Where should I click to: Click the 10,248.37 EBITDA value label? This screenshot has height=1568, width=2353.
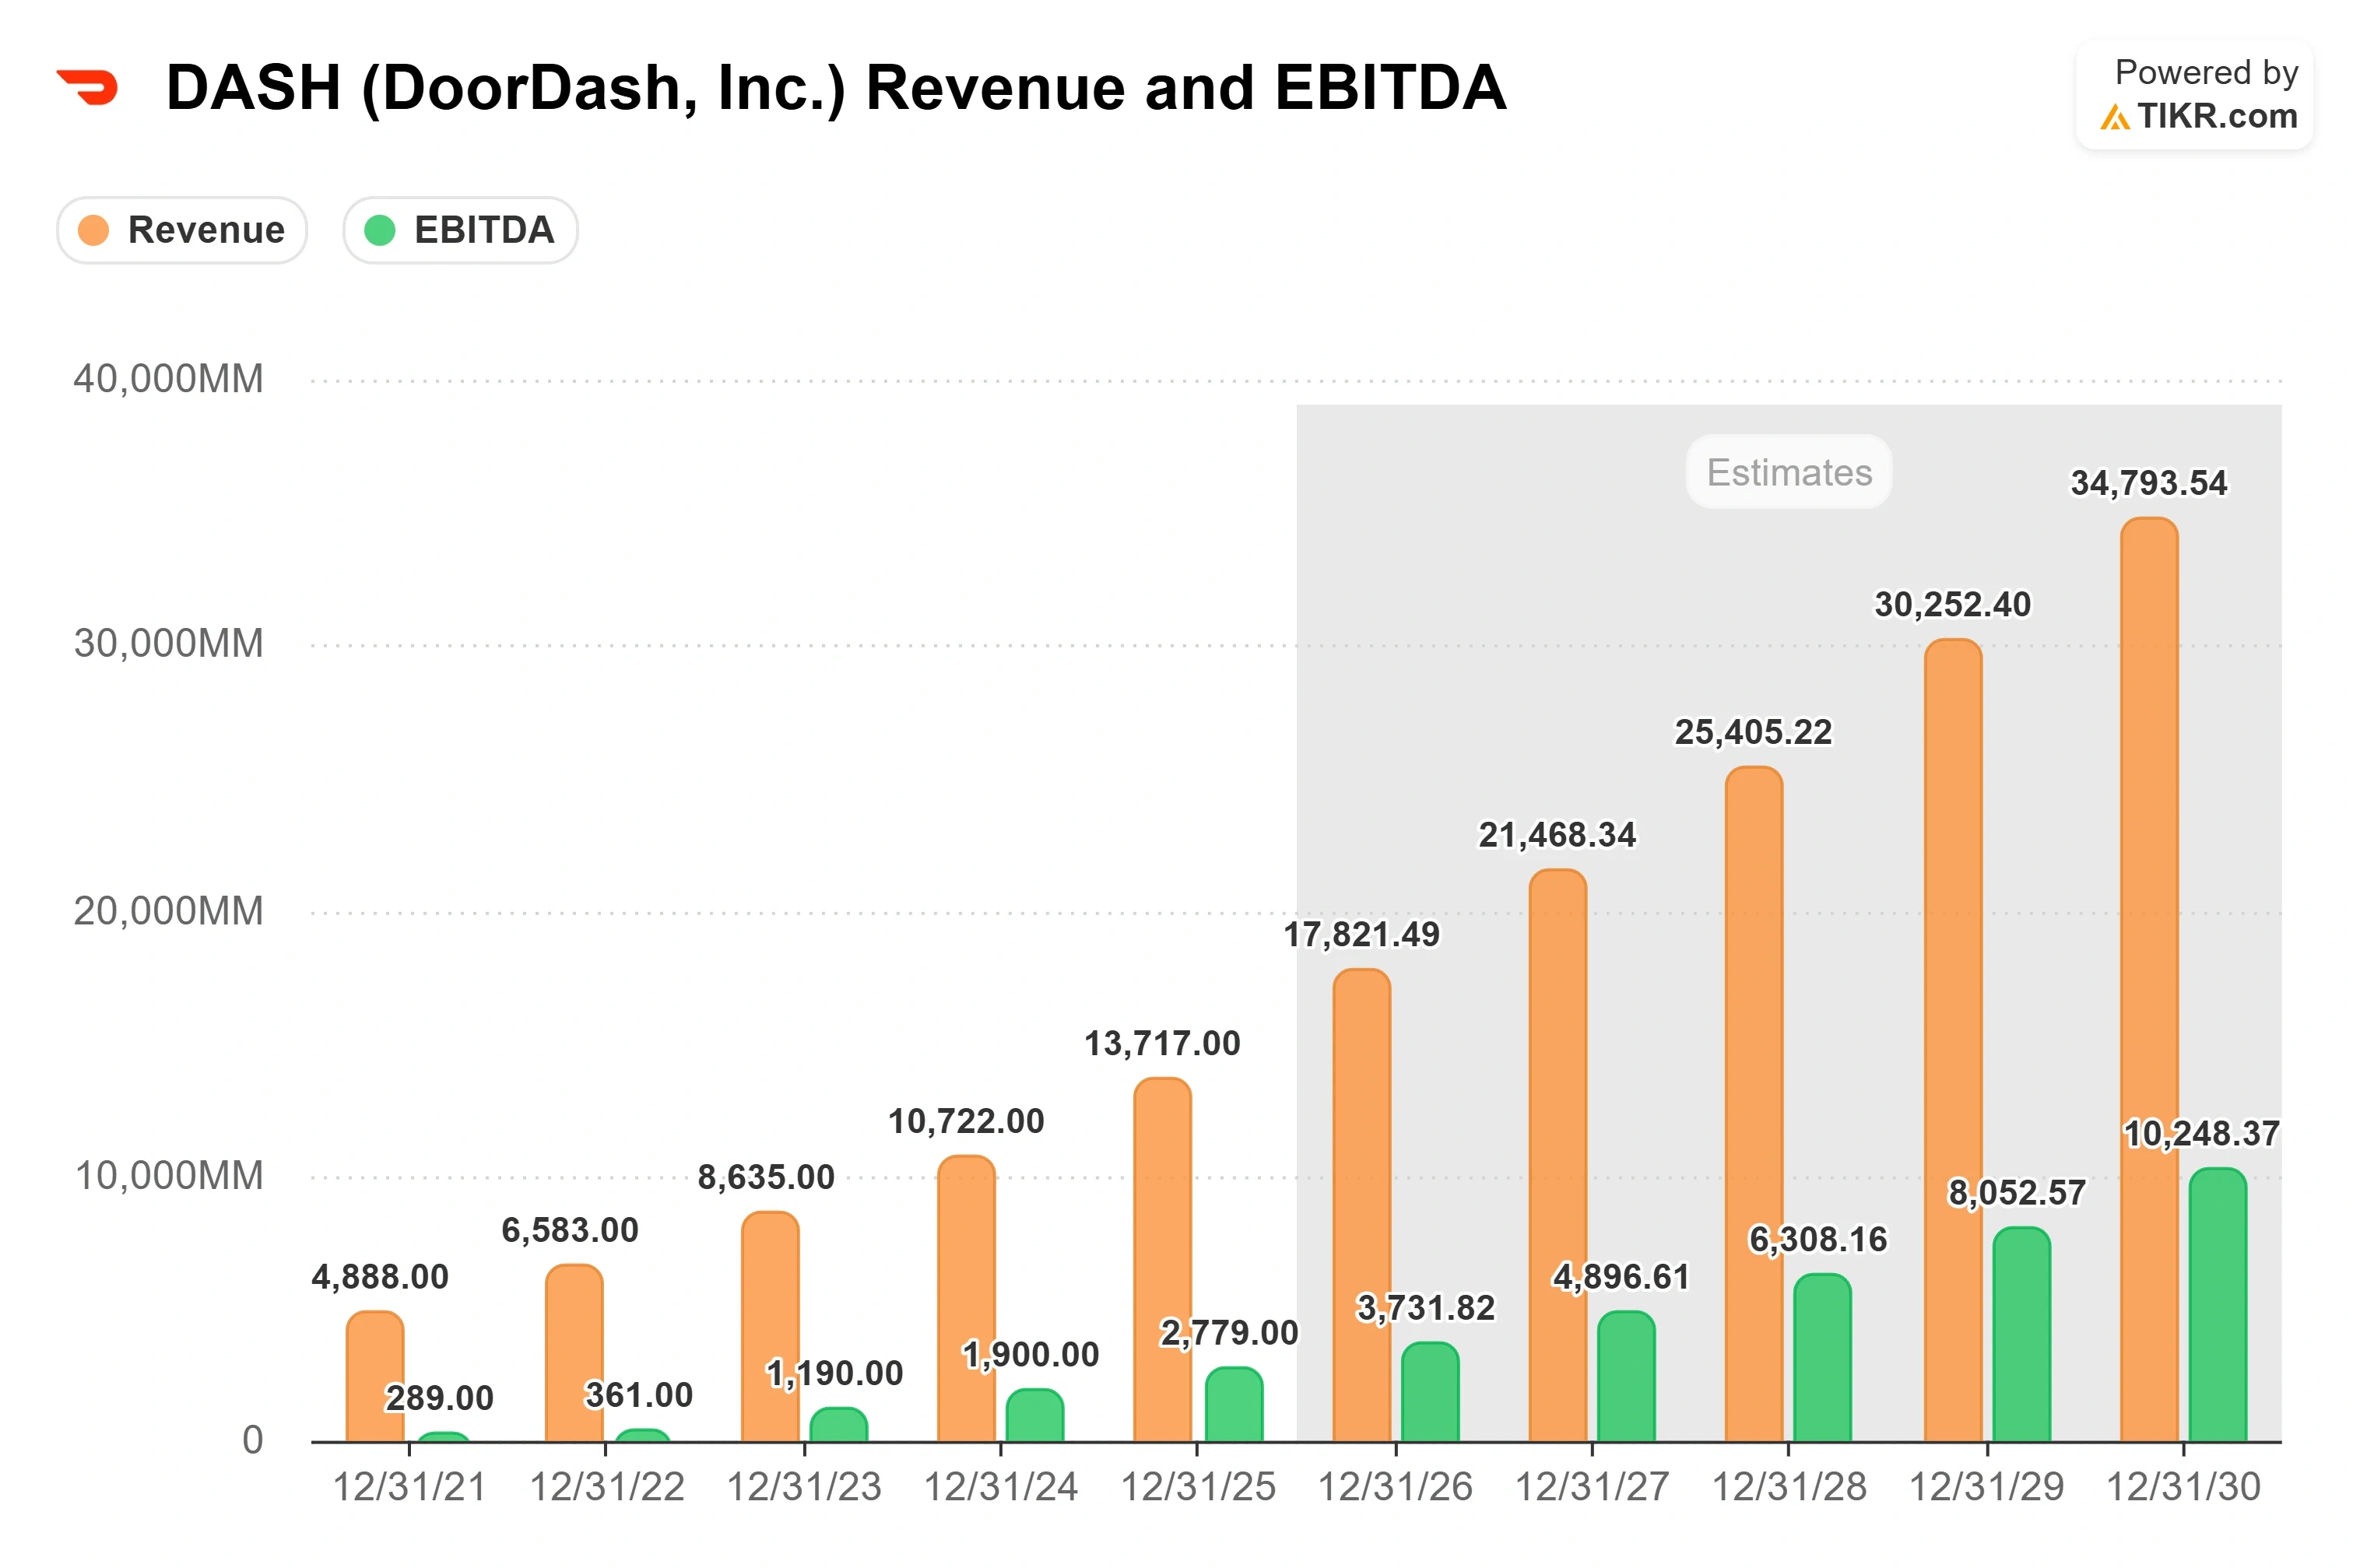click(2201, 1133)
